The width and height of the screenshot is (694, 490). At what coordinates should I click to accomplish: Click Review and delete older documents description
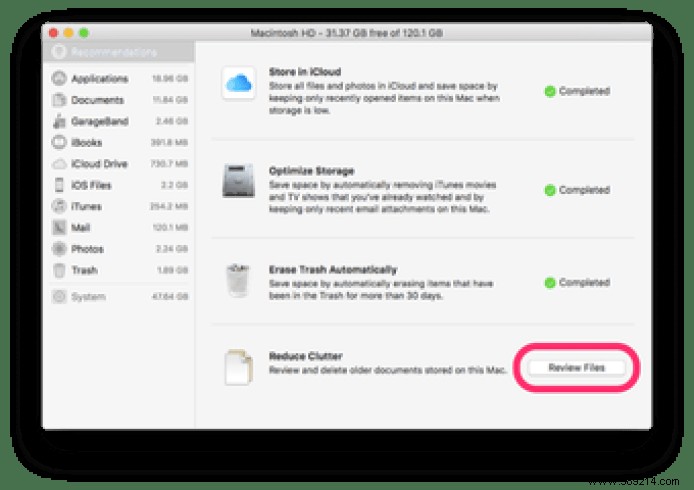tap(387, 370)
